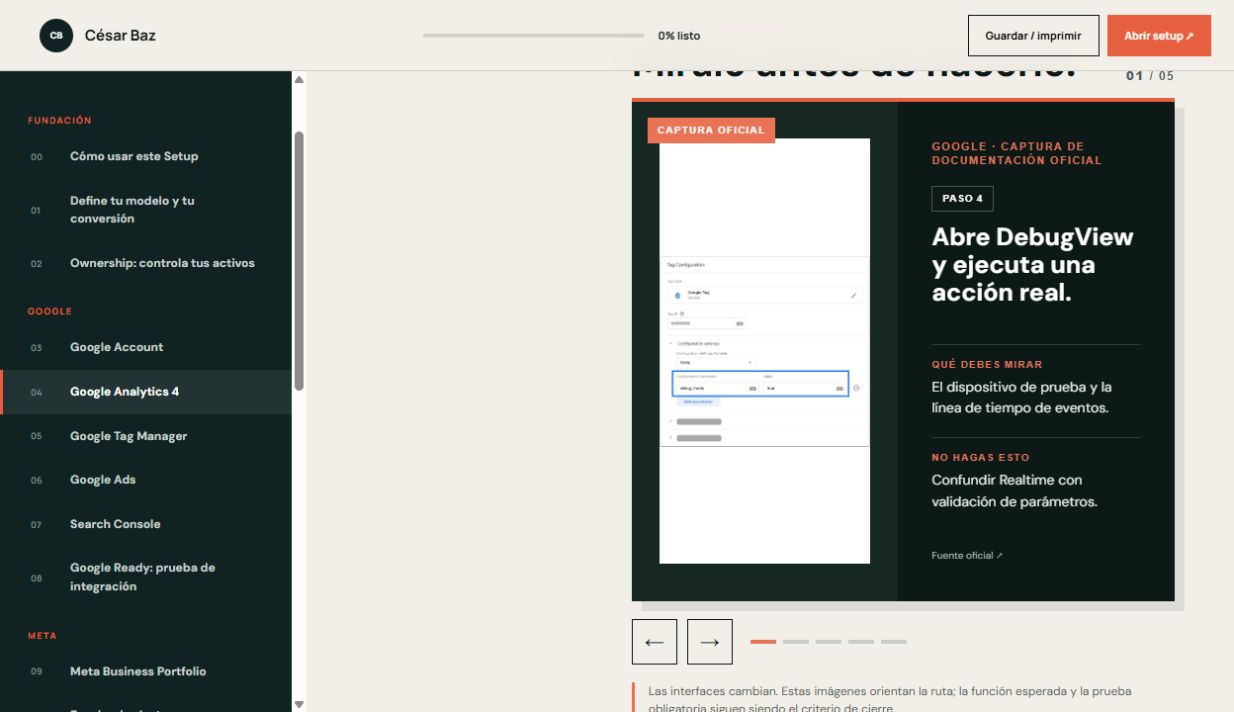The width and height of the screenshot is (1234, 712).
Task: Open the Google Tag Manager section
Action: click(146, 436)
